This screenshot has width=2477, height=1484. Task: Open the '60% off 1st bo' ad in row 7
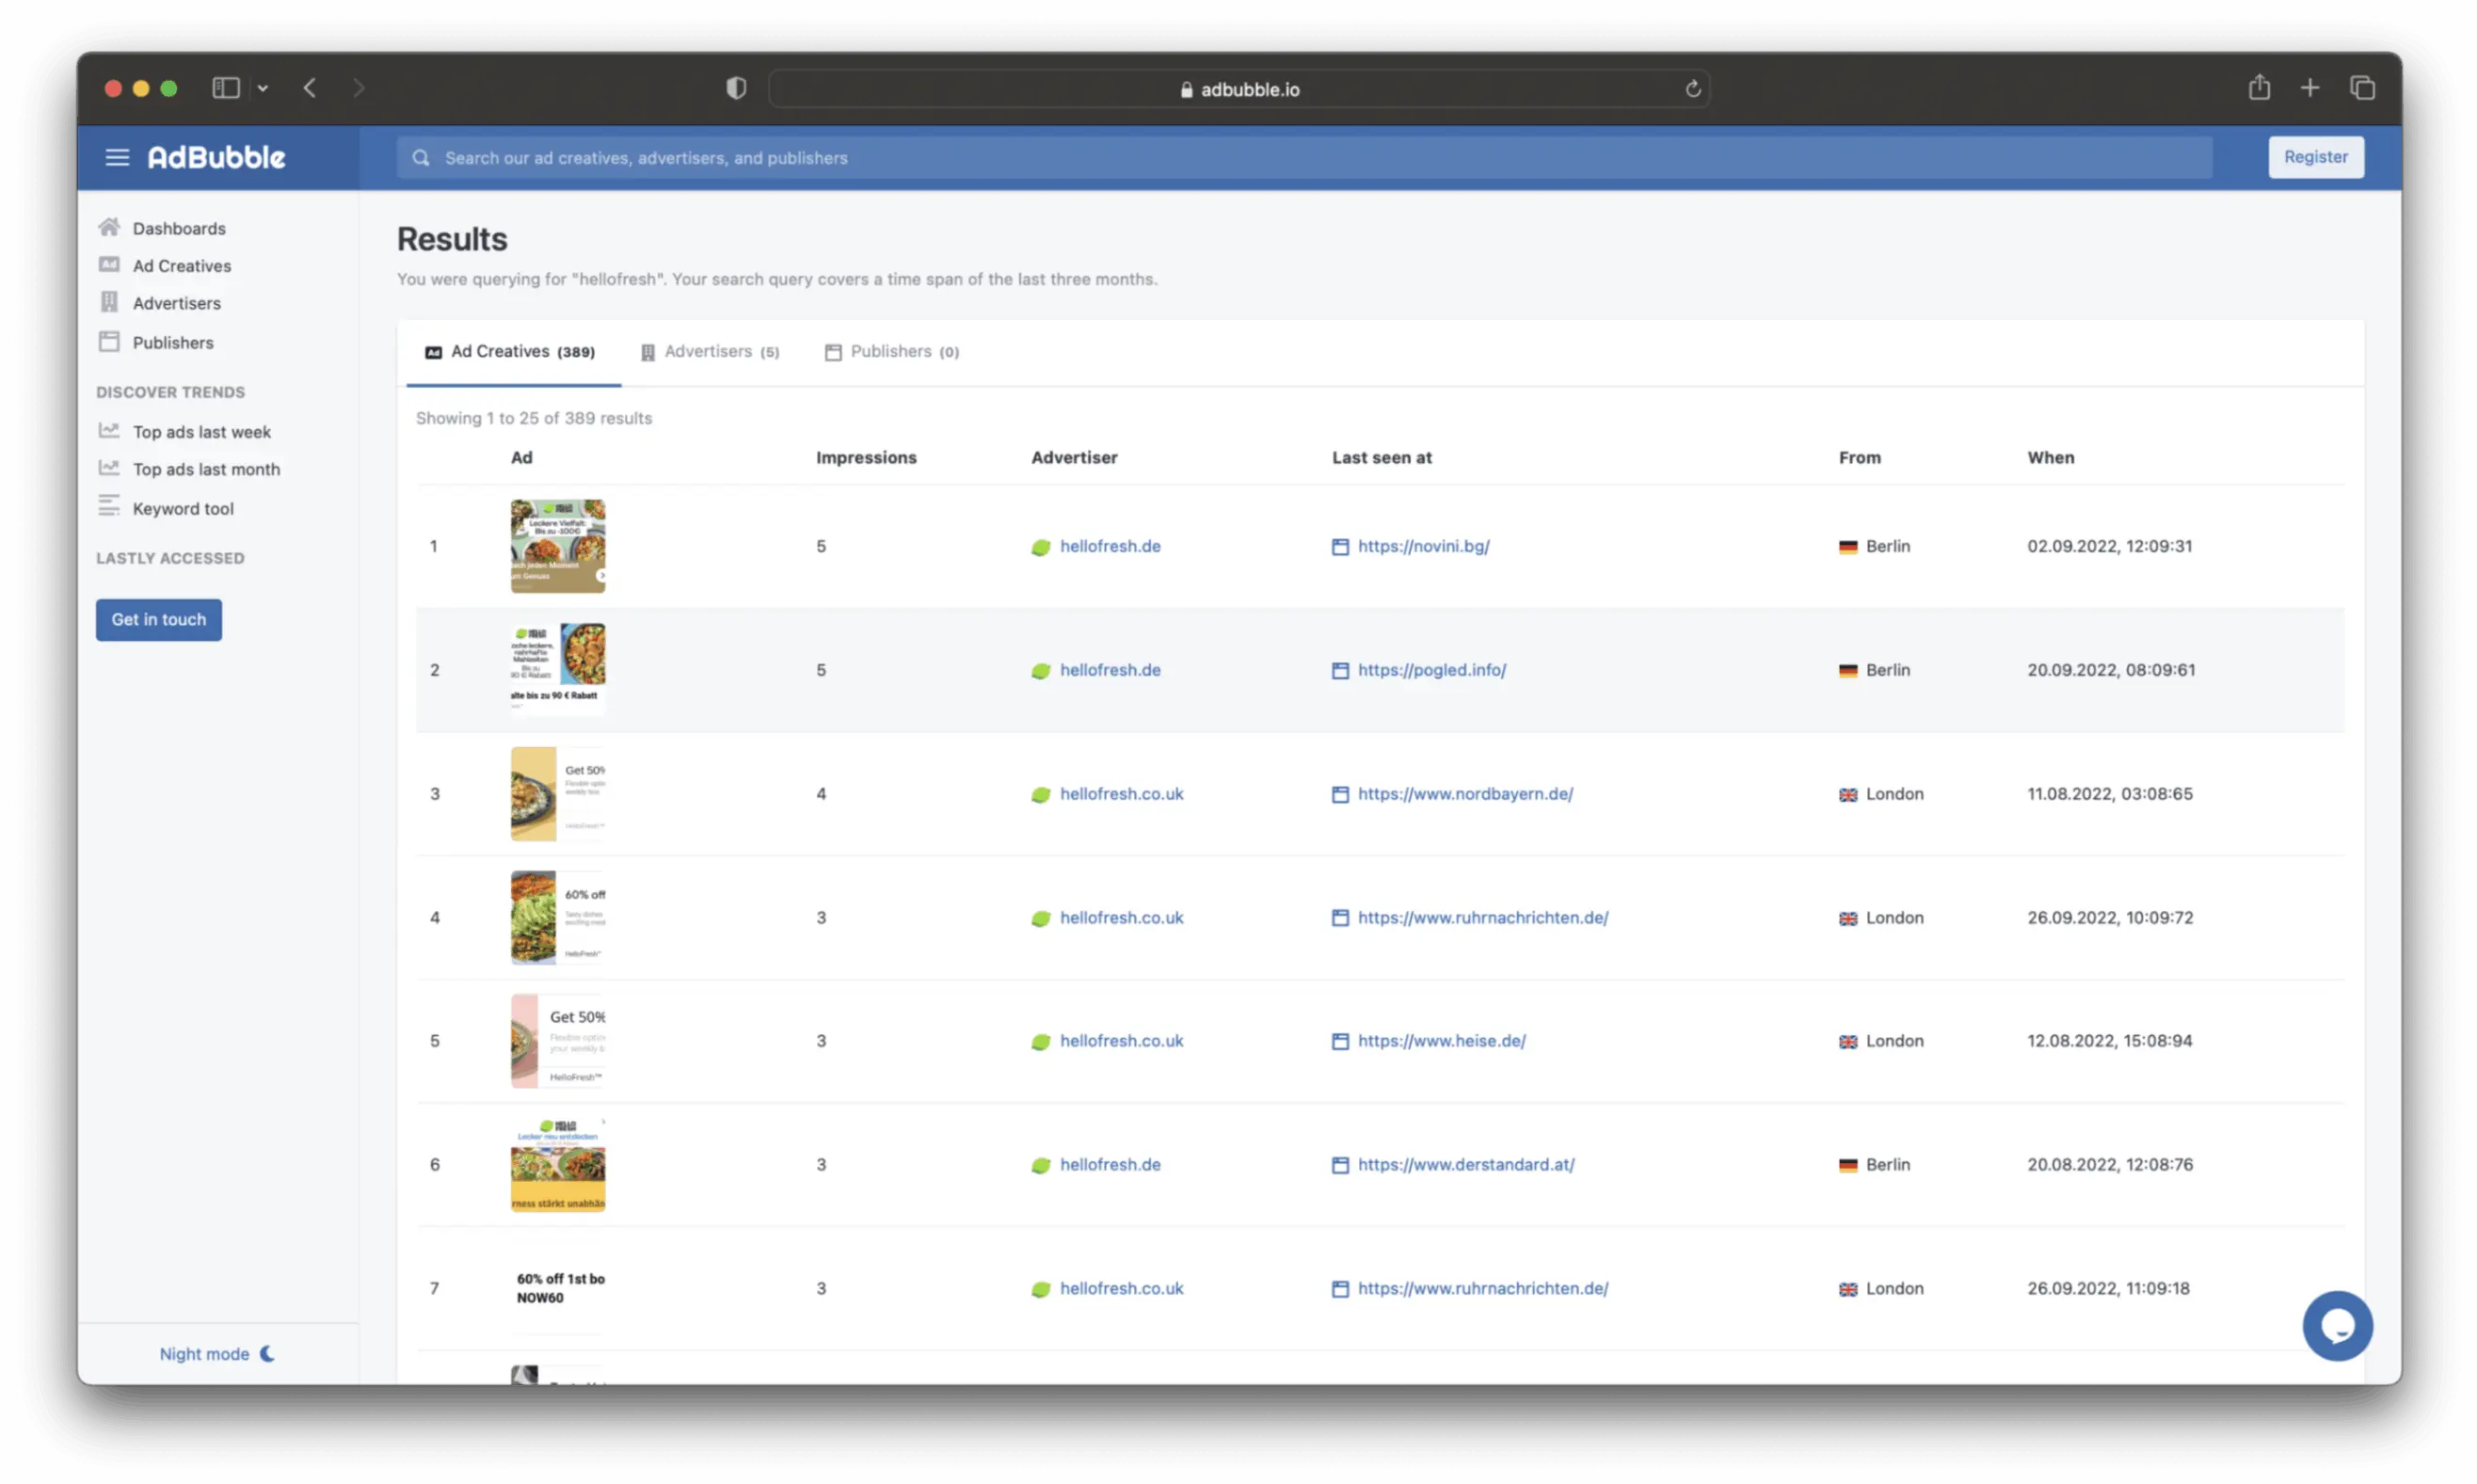[558, 1288]
